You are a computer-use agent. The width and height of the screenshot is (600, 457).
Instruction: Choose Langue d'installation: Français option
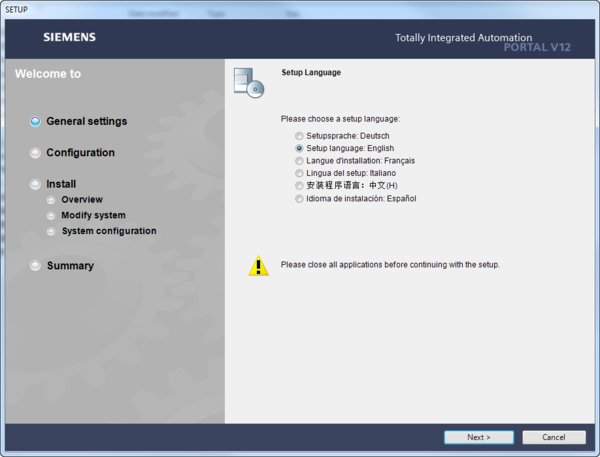point(299,161)
